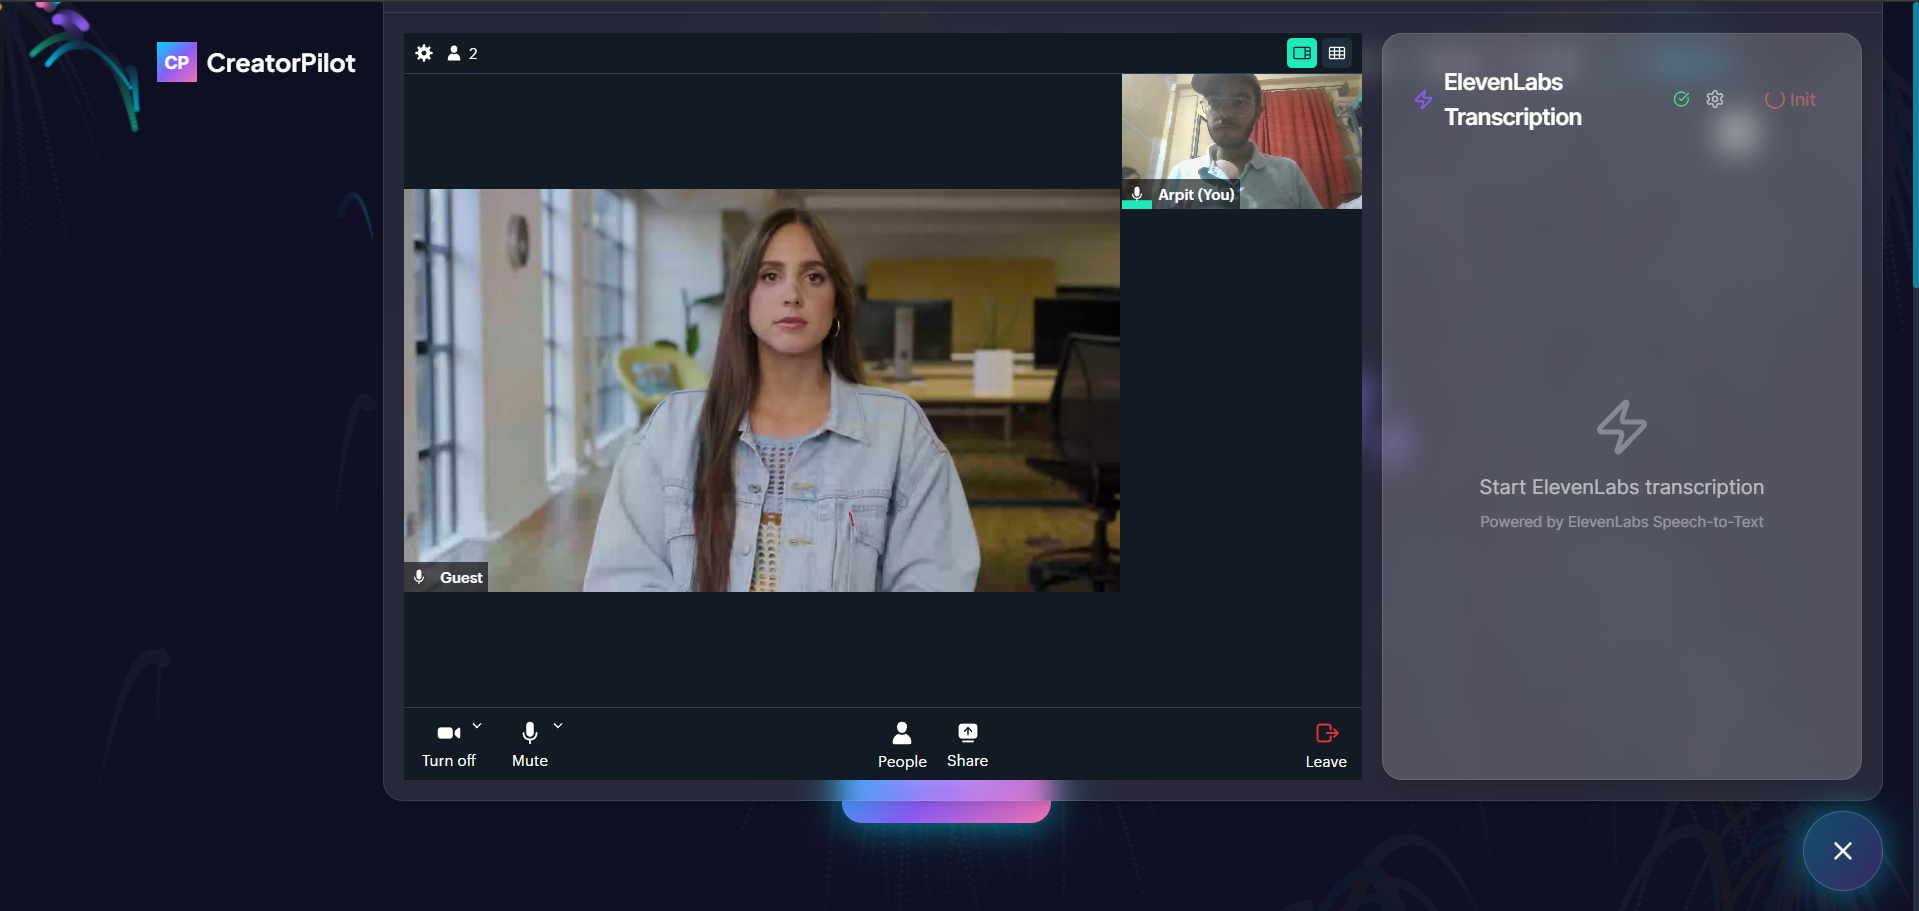This screenshot has height=911, width=1919.
Task: Click 'Start ElevenLabs transcription' text
Action: pos(1621,487)
